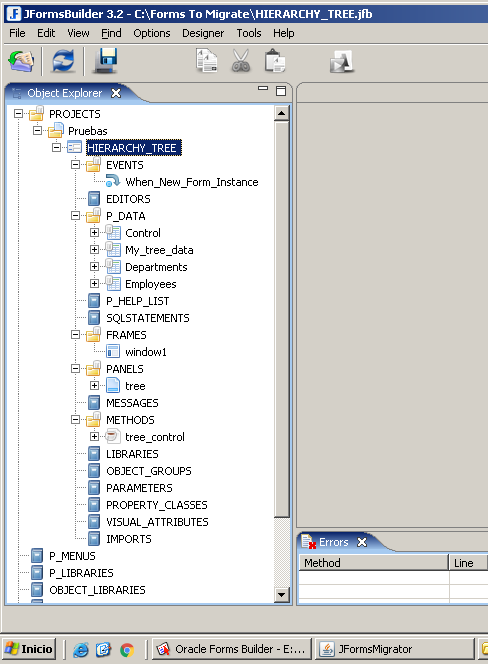Collapse the METHODS folder
The width and height of the screenshot is (488, 664).
click(x=75, y=419)
